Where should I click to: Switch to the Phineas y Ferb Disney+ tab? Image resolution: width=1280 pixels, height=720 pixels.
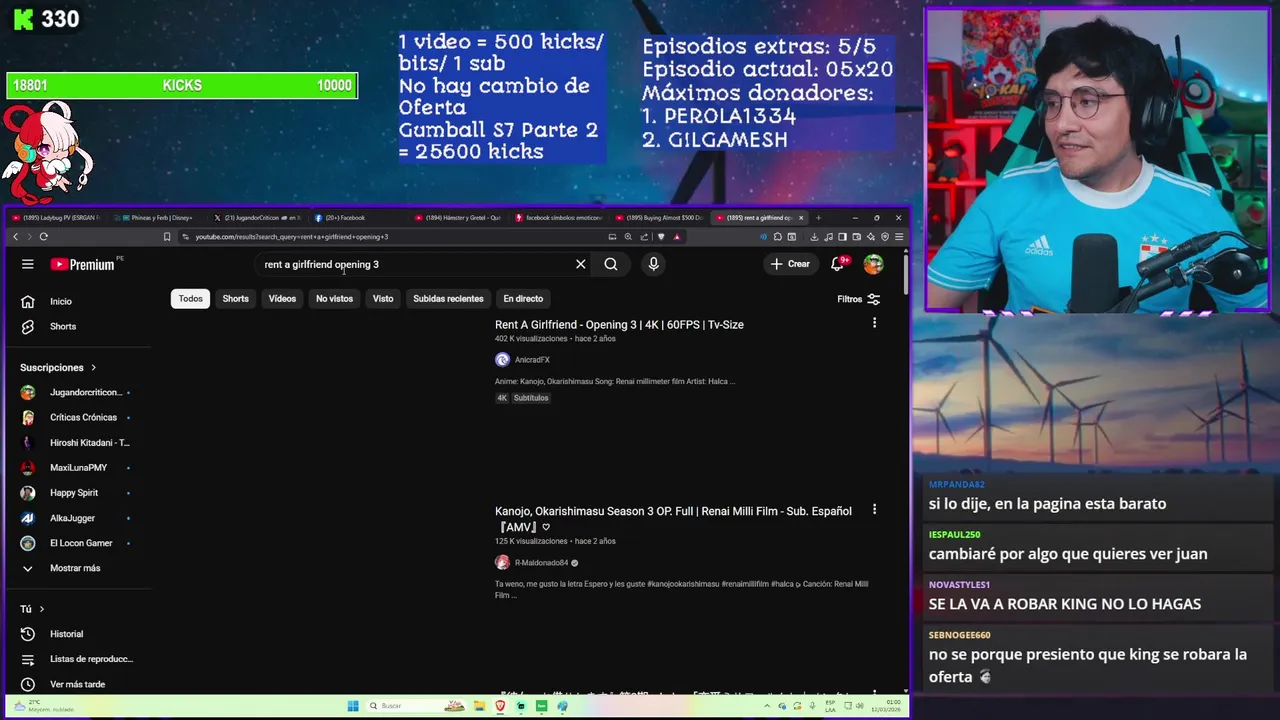point(155,217)
